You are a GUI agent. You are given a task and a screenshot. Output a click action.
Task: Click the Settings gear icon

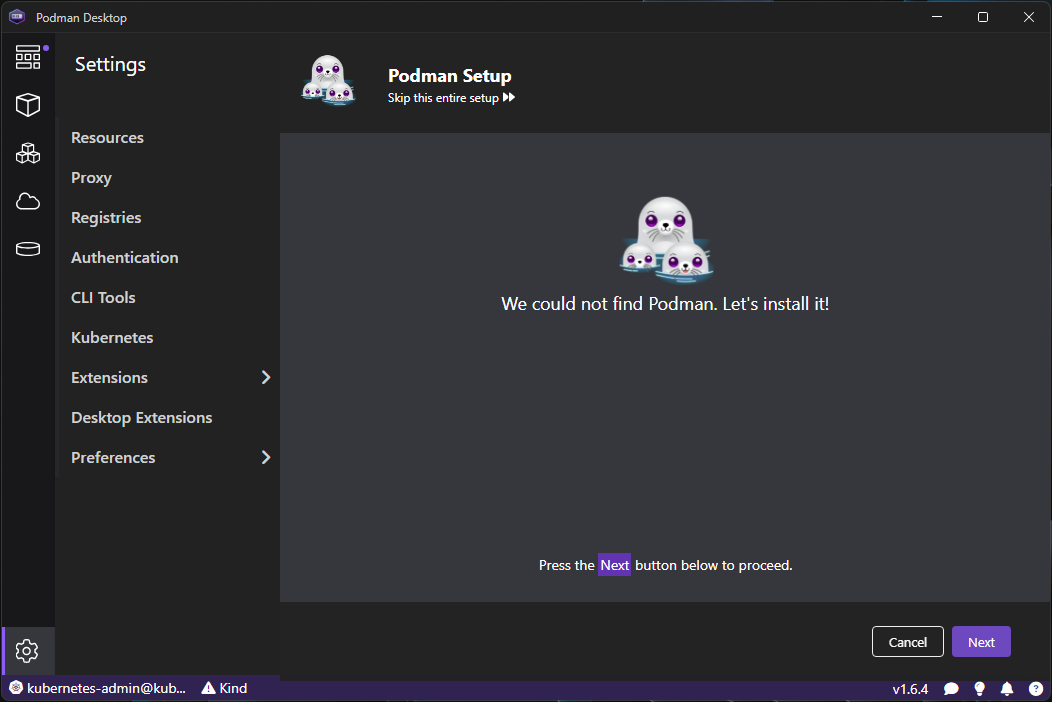(27, 651)
